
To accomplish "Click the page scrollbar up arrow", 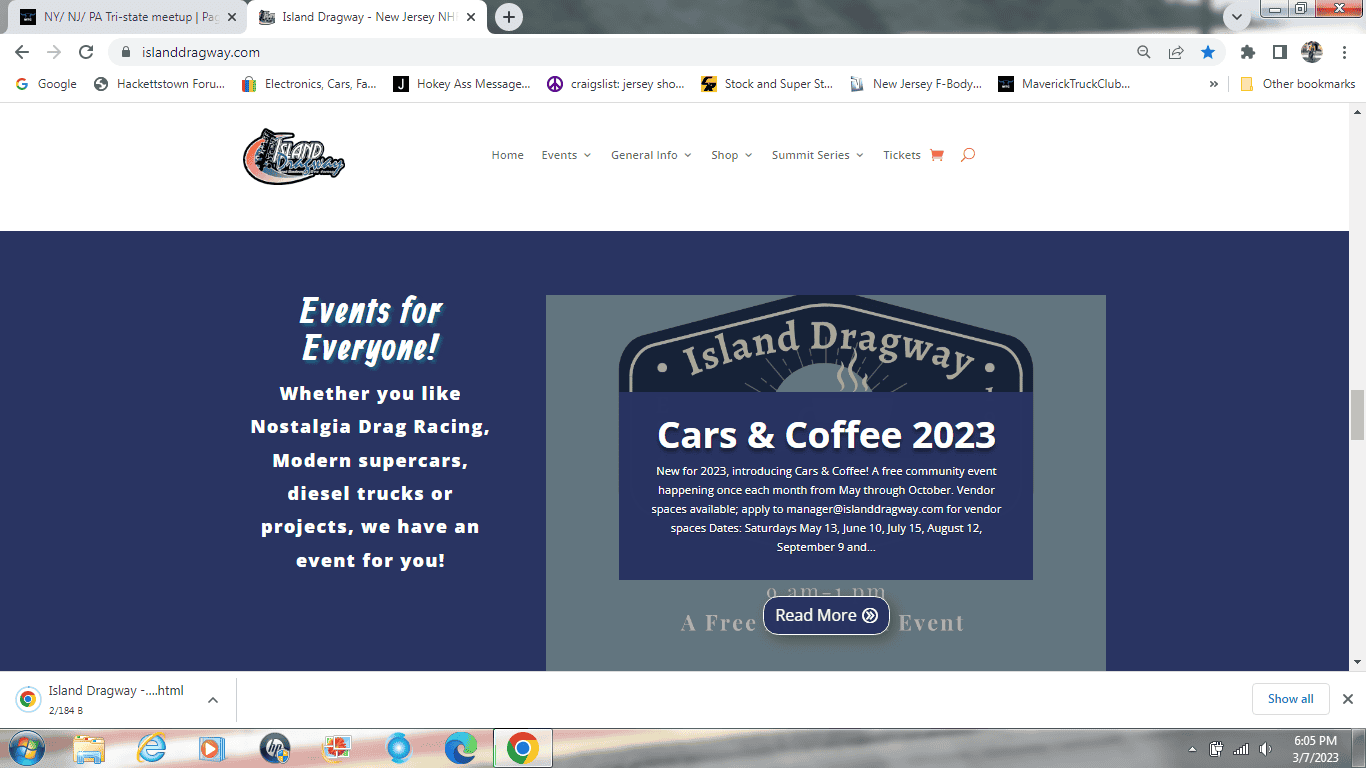I will coord(1357,110).
